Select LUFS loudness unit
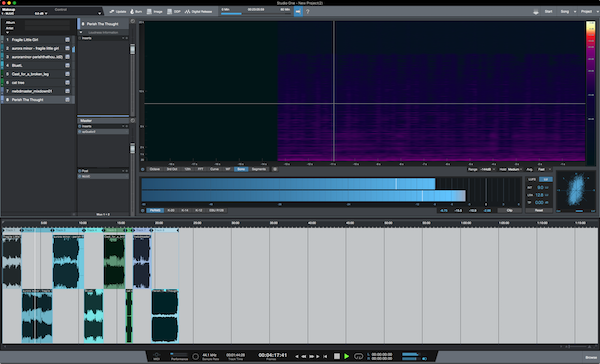The height and width of the screenshot is (364, 600). (532, 179)
